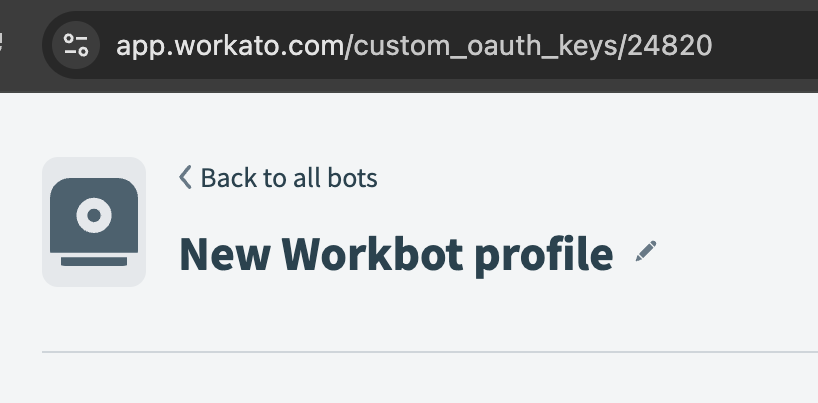Click app.workato.com domain in URL
The image size is (818, 403).
coord(230,45)
